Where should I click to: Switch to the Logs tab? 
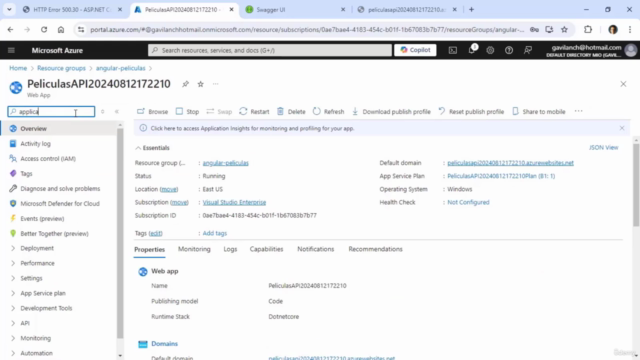pyautogui.click(x=230, y=249)
